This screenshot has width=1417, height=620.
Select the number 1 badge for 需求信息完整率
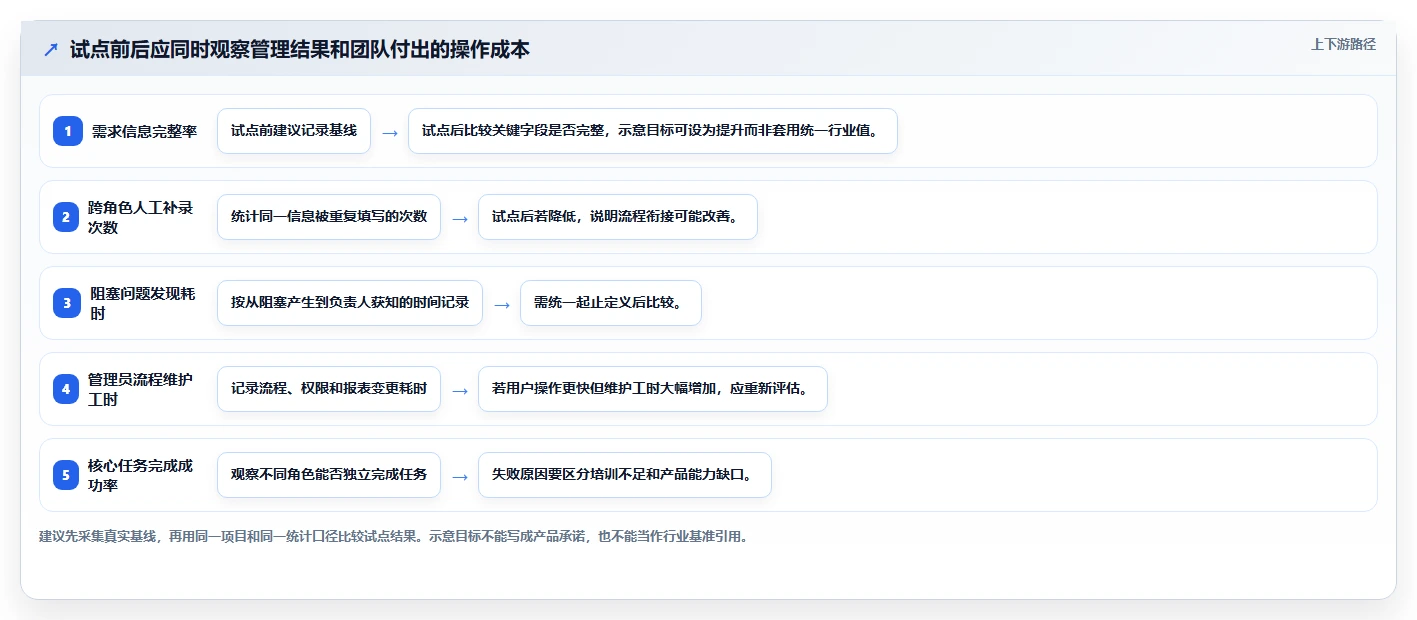pyautogui.click(x=68, y=131)
